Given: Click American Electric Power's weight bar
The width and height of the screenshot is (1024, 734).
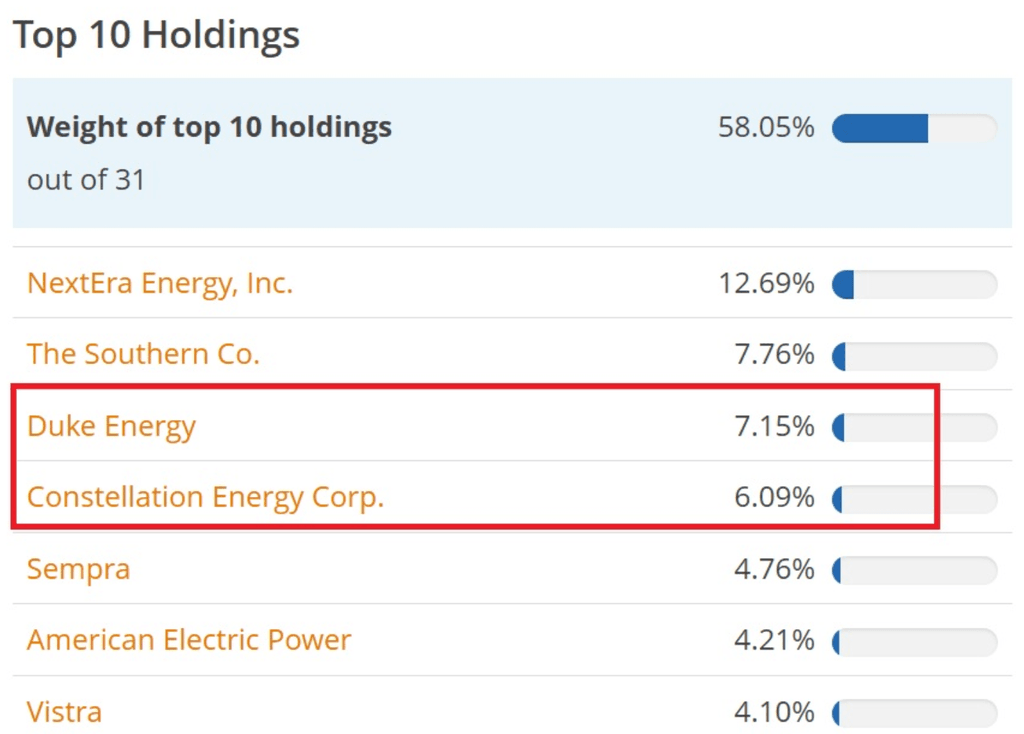Looking at the screenshot, I should click(914, 641).
